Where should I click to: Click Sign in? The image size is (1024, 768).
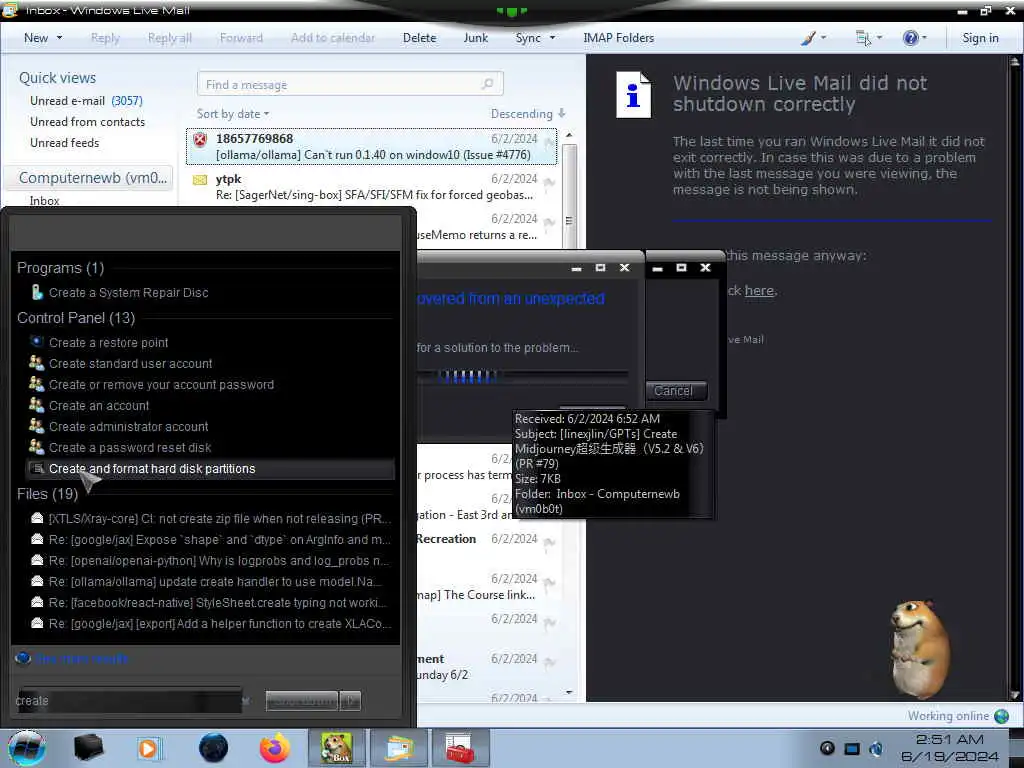coord(980,38)
